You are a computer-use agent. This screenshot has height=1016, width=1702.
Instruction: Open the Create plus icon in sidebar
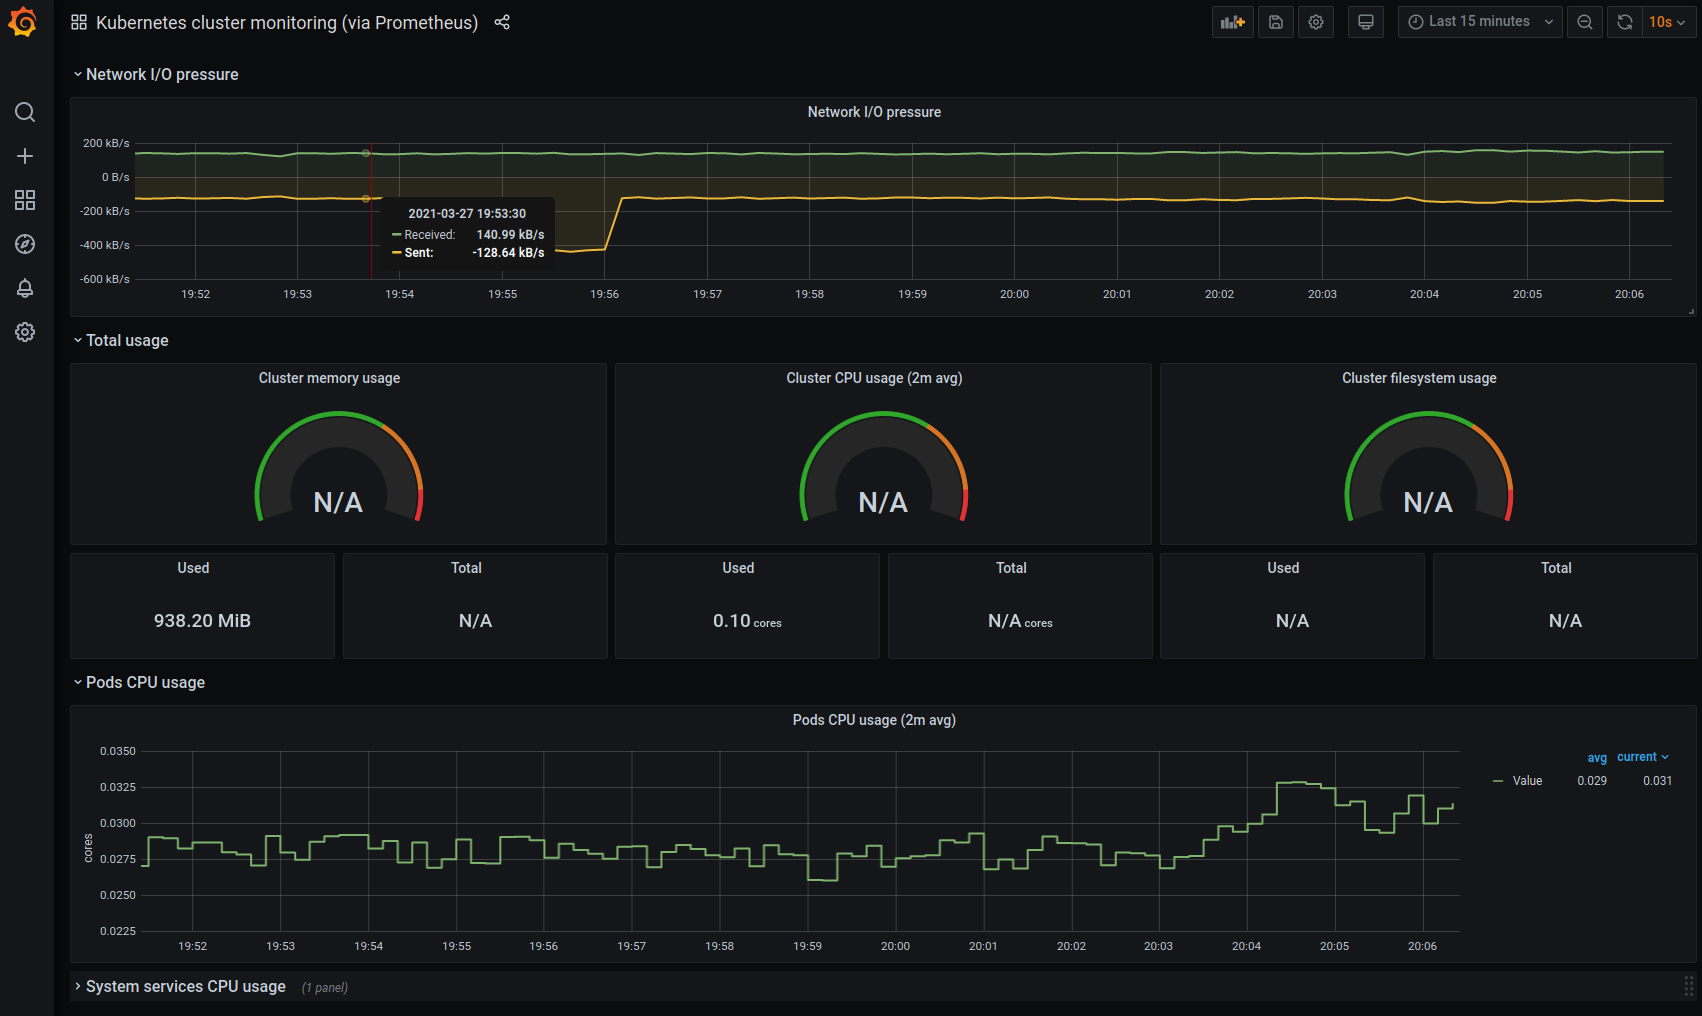25,156
